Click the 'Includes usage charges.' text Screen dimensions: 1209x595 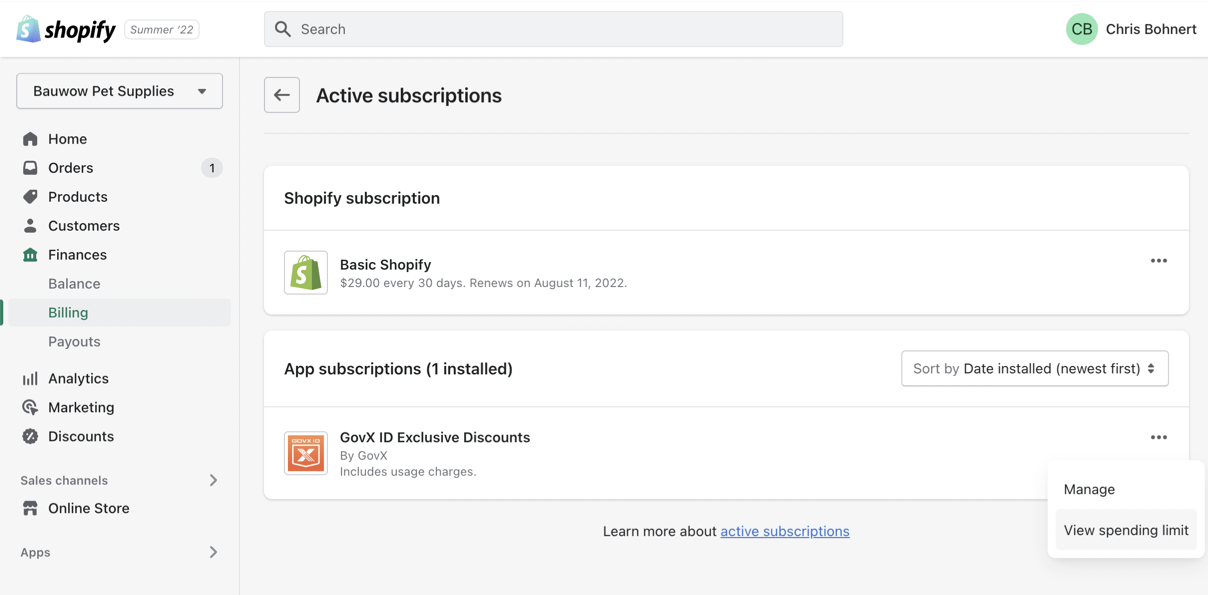click(408, 472)
